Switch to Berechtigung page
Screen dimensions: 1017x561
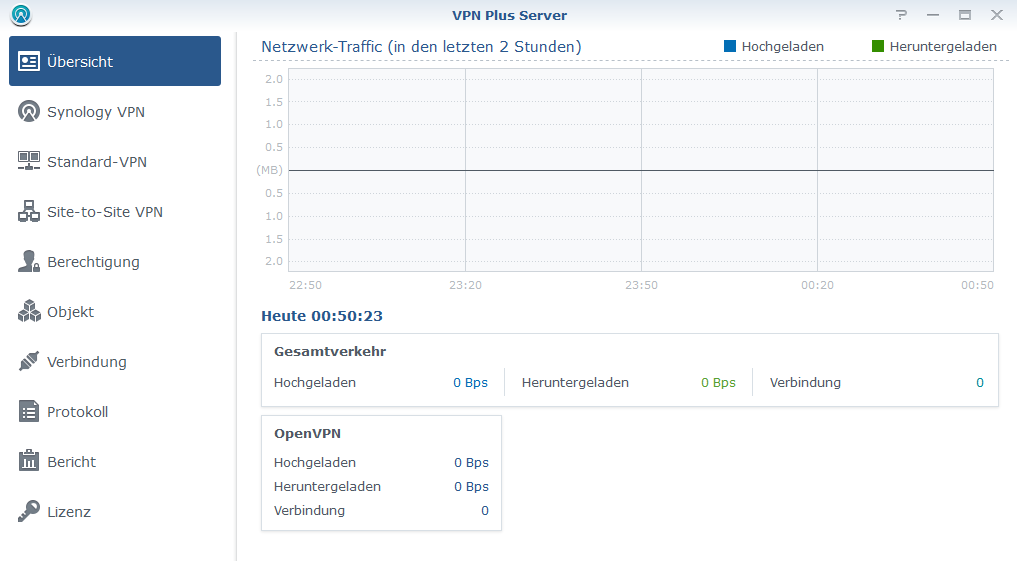point(115,261)
